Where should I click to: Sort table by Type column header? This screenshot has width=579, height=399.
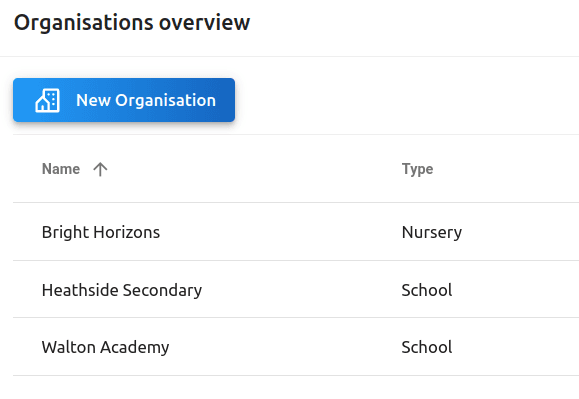coord(417,169)
